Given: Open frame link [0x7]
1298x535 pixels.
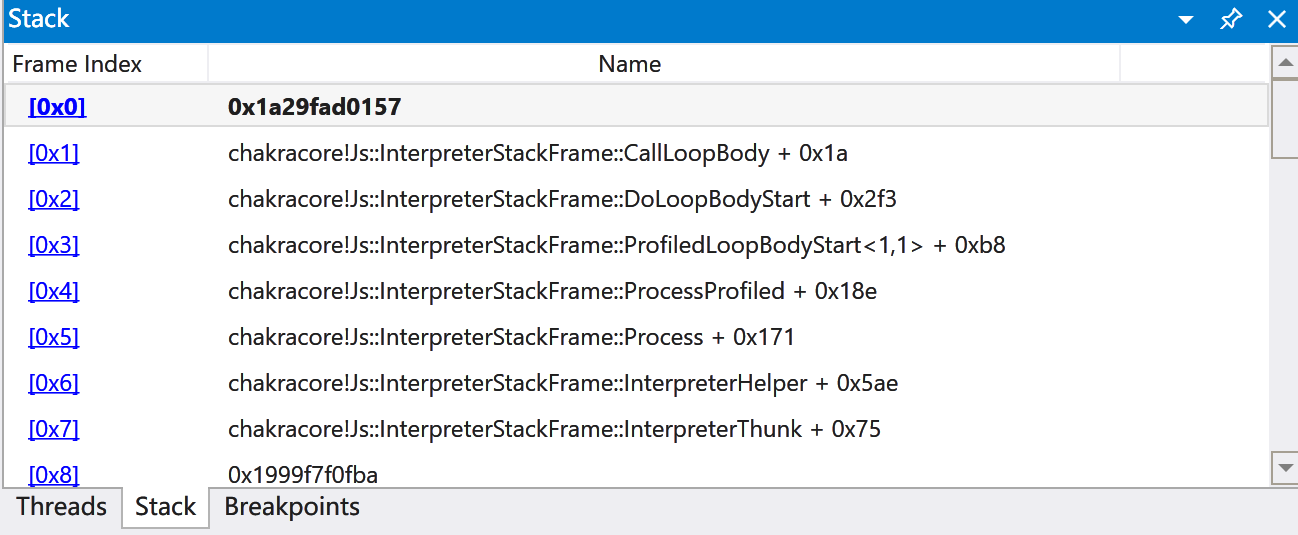Looking at the screenshot, I should click(53, 429).
